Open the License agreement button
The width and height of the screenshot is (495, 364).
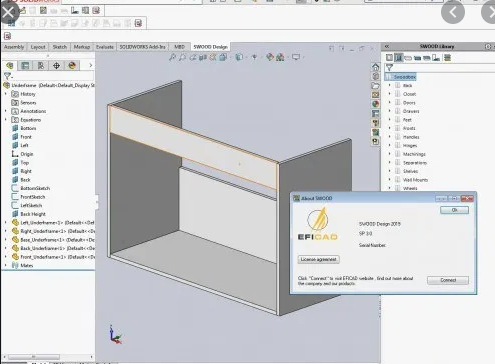pyautogui.click(x=318, y=259)
